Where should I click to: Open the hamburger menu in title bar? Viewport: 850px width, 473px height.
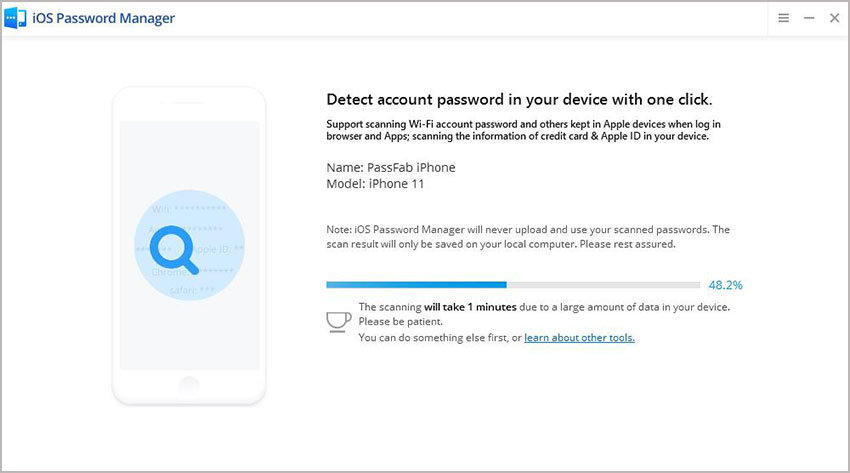coord(784,18)
